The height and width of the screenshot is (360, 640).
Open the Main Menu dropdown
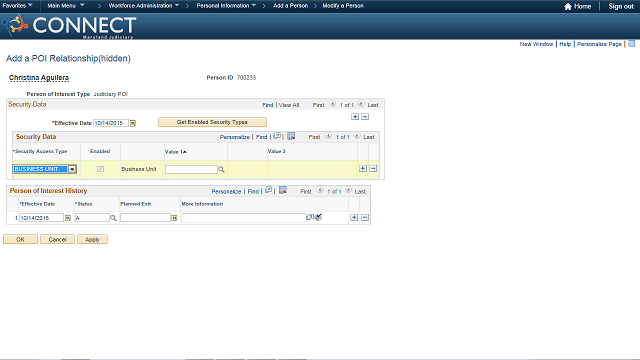coord(66,6)
